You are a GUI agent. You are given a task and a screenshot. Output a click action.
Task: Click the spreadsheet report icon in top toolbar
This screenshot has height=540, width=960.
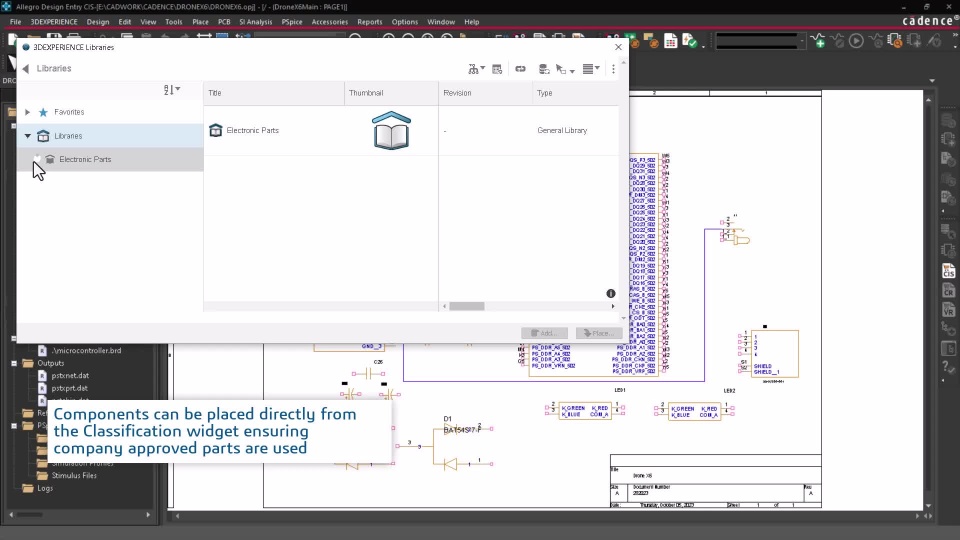670,41
